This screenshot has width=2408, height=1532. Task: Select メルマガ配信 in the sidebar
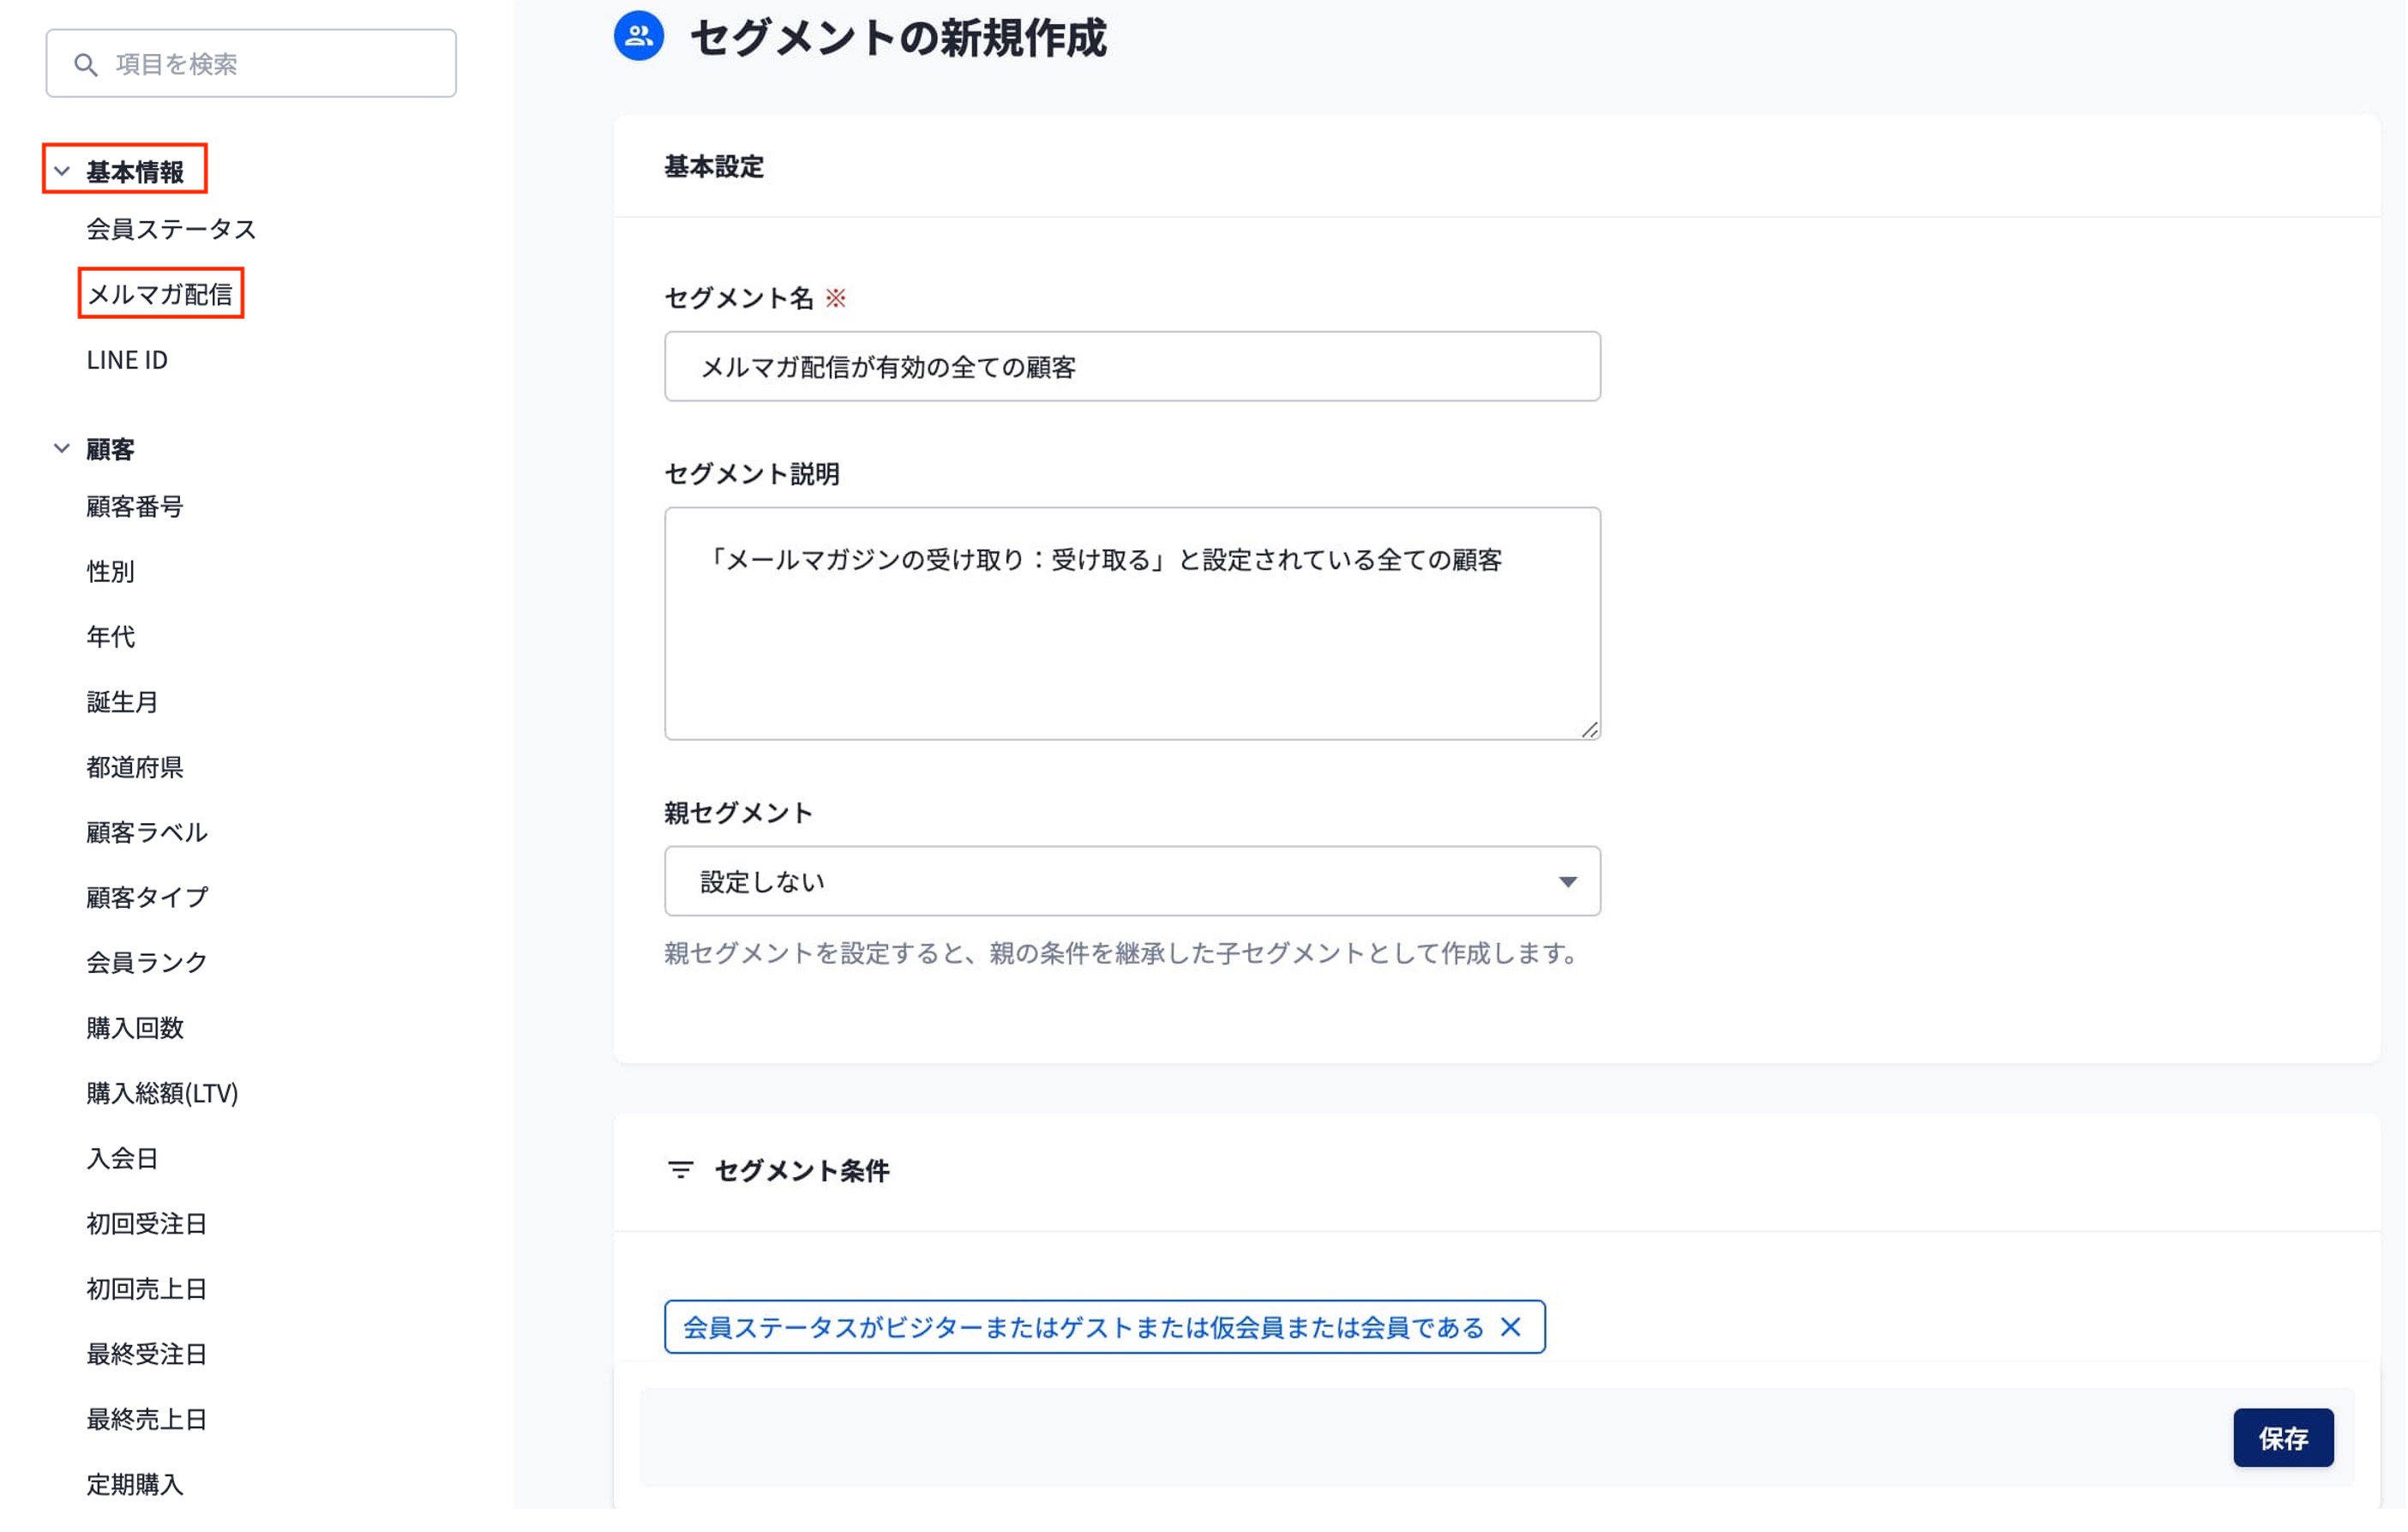click(160, 294)
